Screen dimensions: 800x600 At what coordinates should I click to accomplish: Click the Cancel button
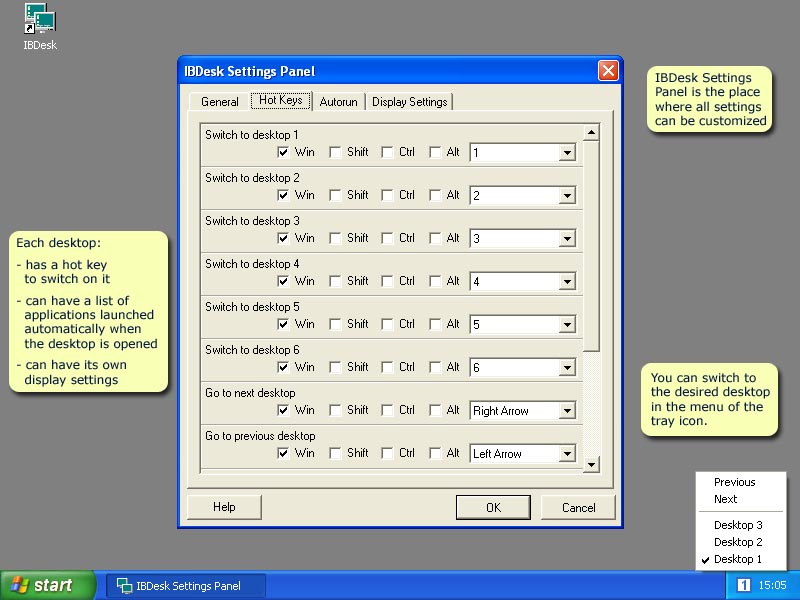tap(579, 507)
